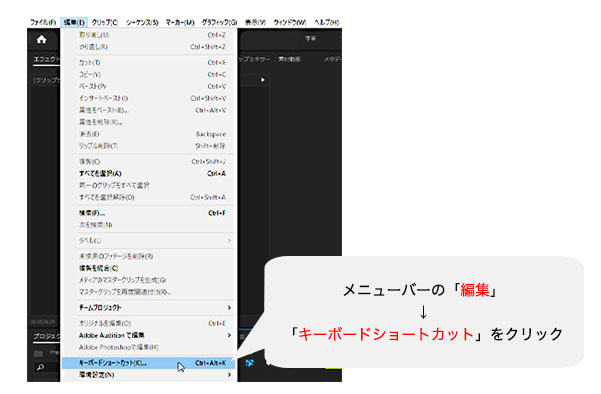Open the マーカー(M) menu
This screenshot has width=601, height=394.
coord(180,22)
